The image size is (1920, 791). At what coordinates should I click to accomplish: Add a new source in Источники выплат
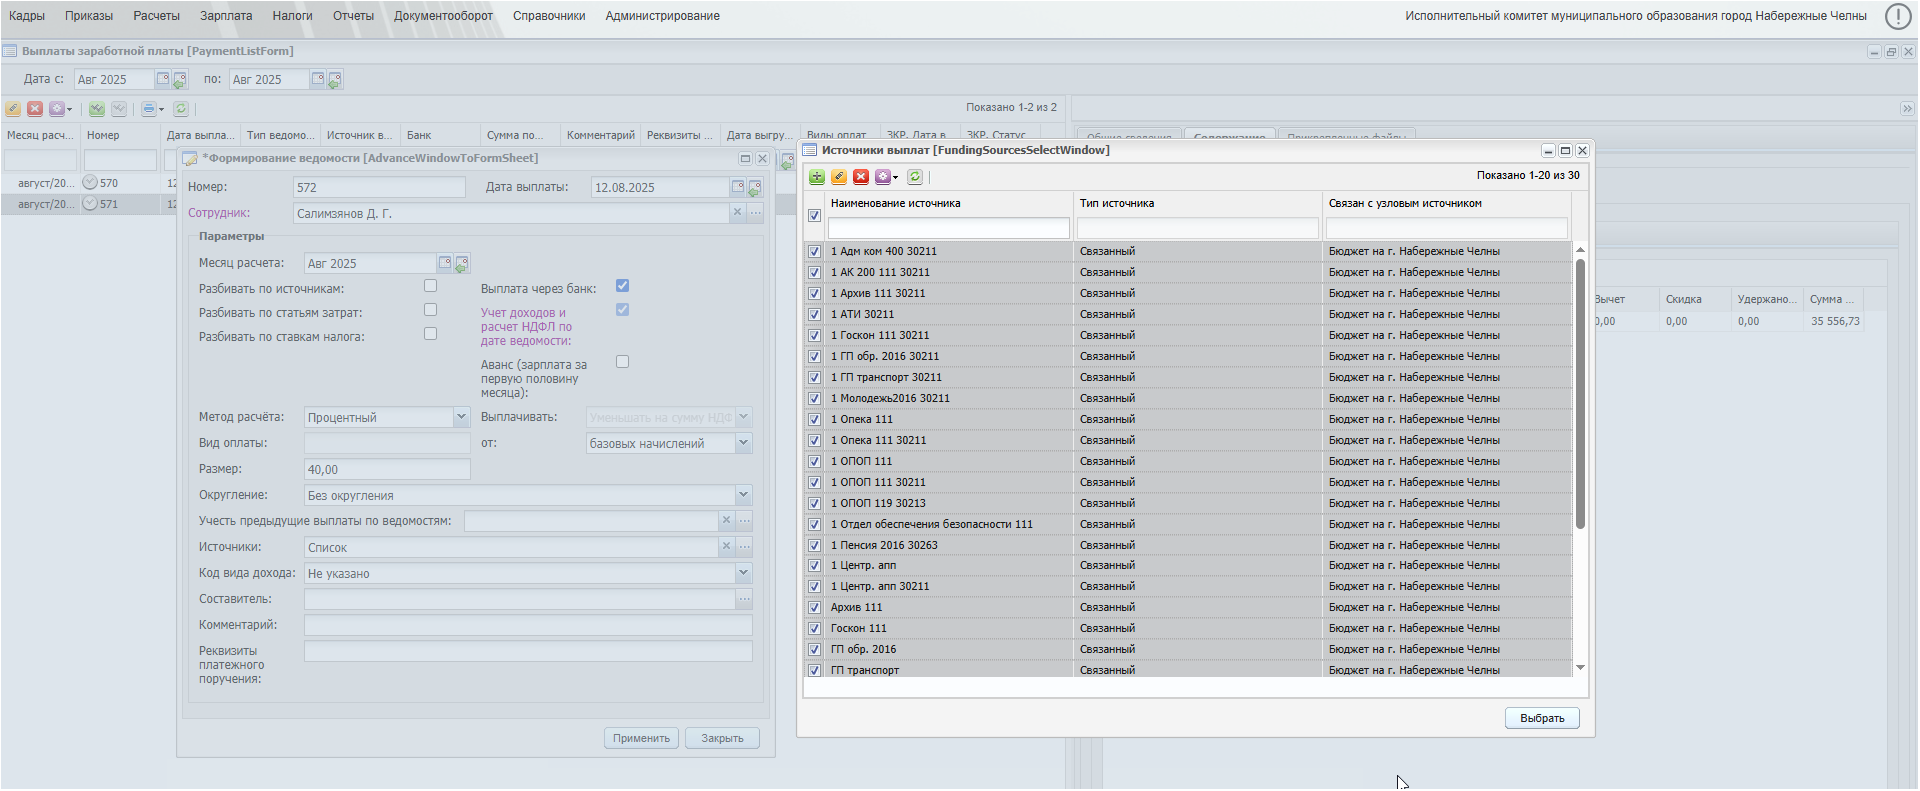point(817,177)
